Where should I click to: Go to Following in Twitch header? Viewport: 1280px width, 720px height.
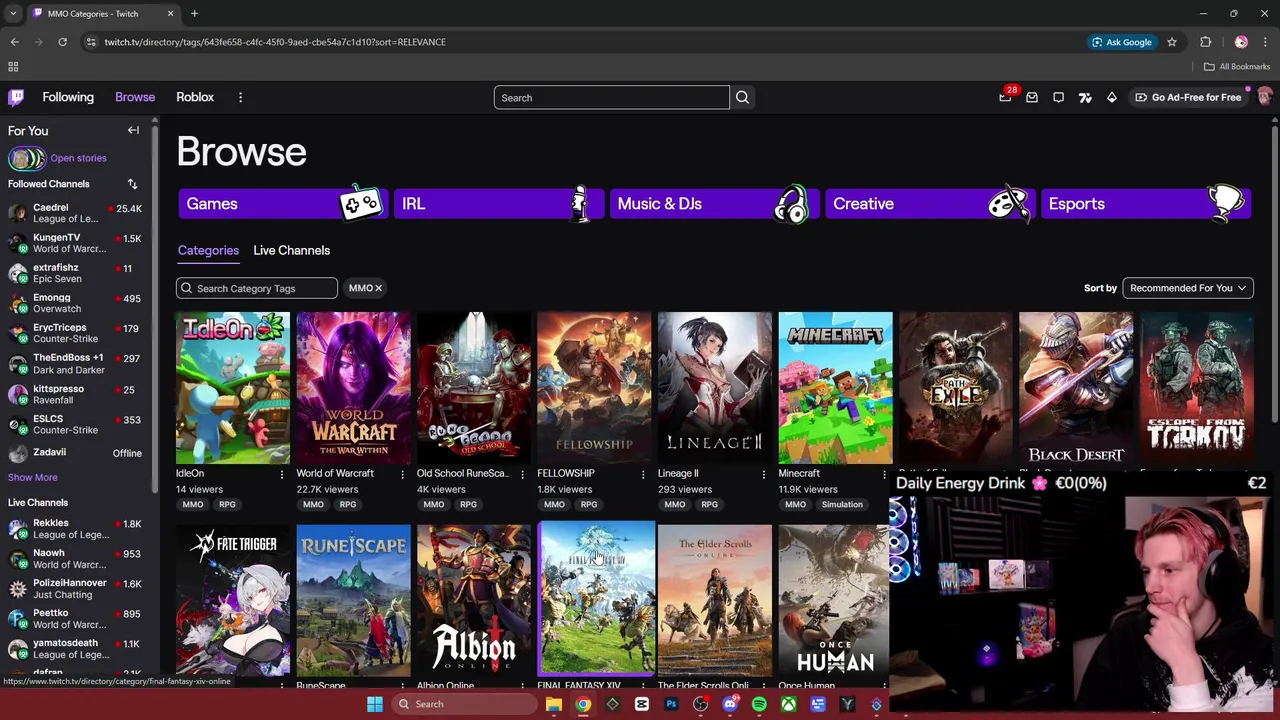point(68,97)
